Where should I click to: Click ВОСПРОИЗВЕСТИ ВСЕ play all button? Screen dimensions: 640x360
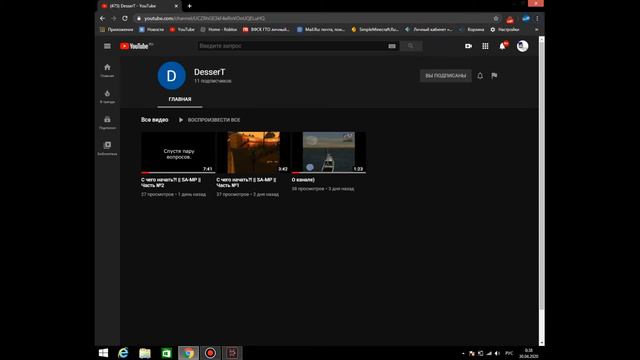[x=209, y=120]
